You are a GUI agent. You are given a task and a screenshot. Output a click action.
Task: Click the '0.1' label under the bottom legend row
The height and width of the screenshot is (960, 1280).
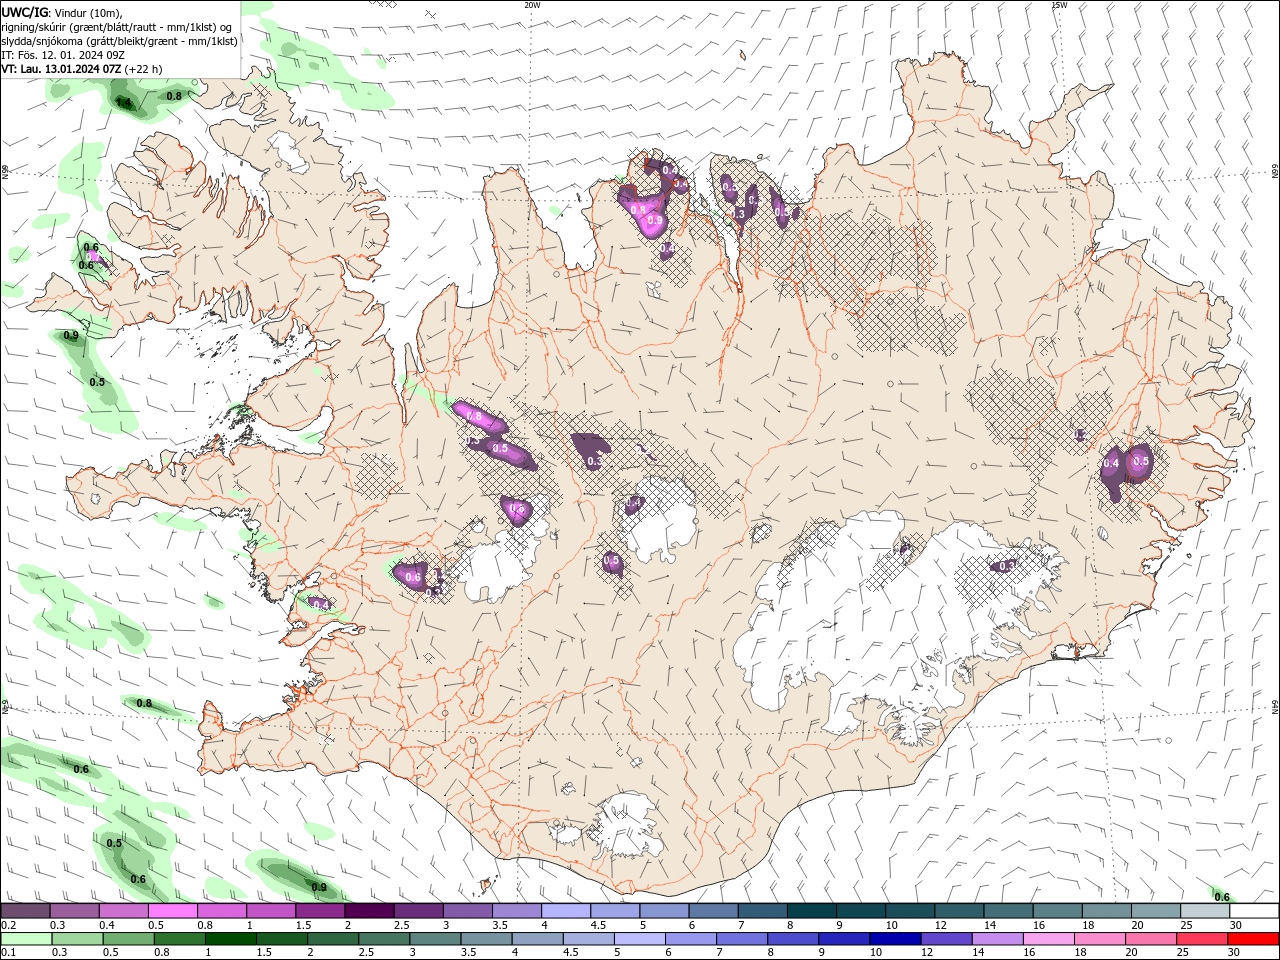pyautogui.click(x=8, y=952)
